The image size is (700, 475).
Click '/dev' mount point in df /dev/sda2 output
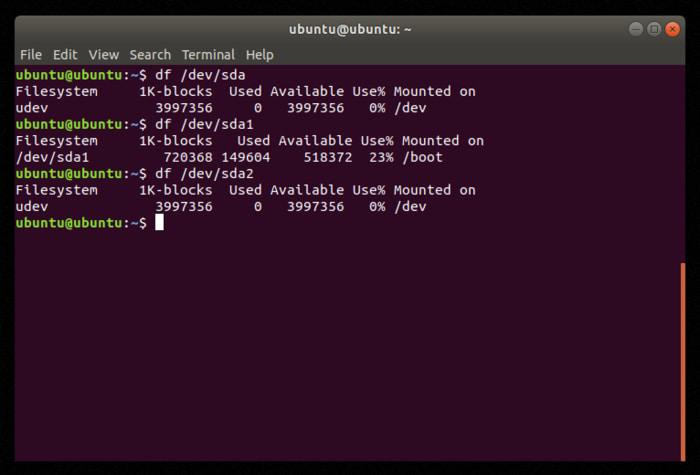410,207
